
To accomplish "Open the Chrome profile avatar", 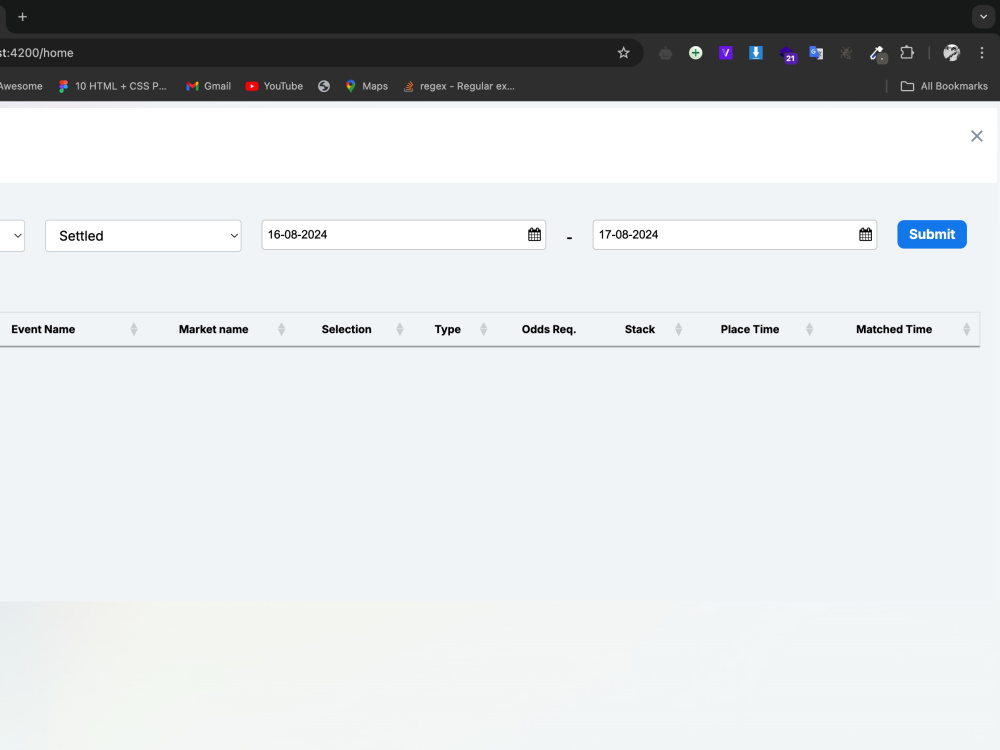I will [951, 53].
